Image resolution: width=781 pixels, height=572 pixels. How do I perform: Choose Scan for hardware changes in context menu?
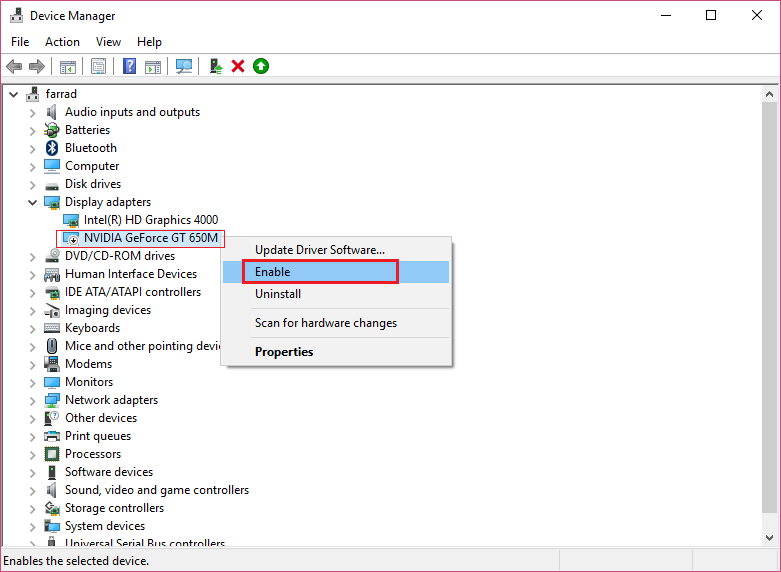(336, 323)
